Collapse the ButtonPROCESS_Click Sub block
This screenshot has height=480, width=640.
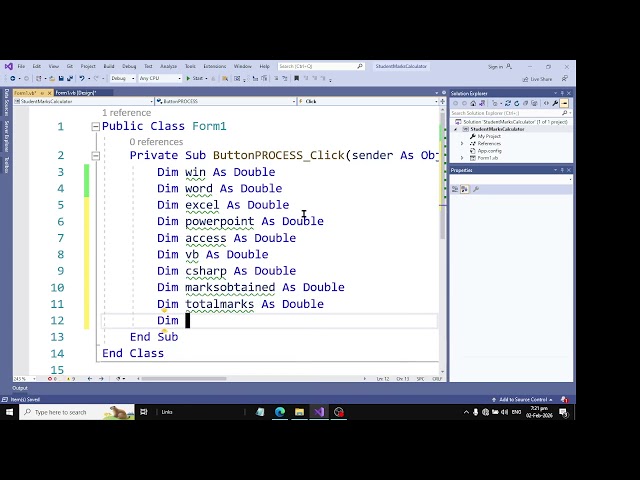click(96, 156)
